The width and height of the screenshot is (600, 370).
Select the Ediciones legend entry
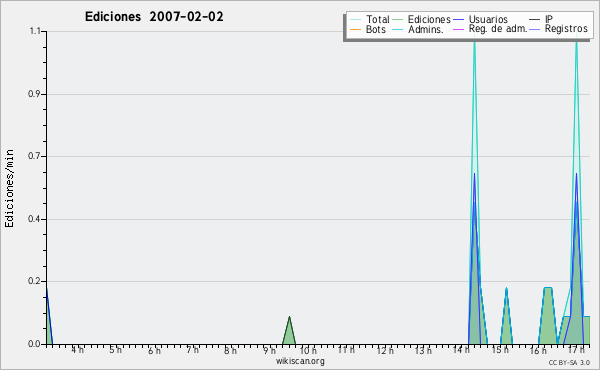point(421,19)
